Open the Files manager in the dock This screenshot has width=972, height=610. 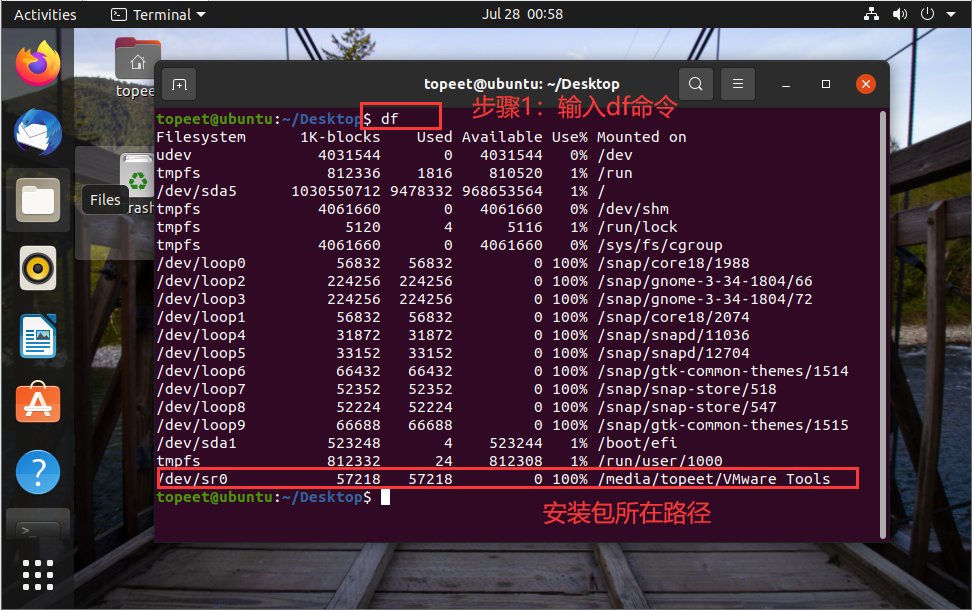(x=38, y=200)
